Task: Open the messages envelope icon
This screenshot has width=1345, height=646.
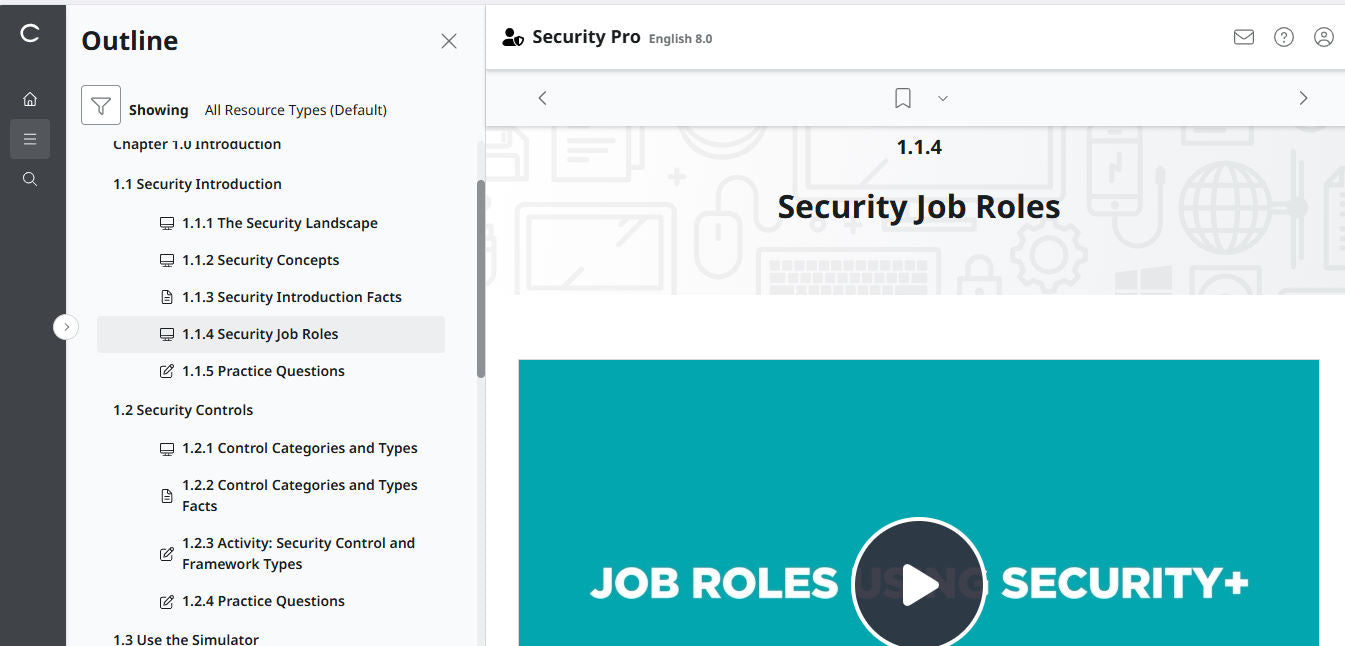Action: tap(1243, 36)
